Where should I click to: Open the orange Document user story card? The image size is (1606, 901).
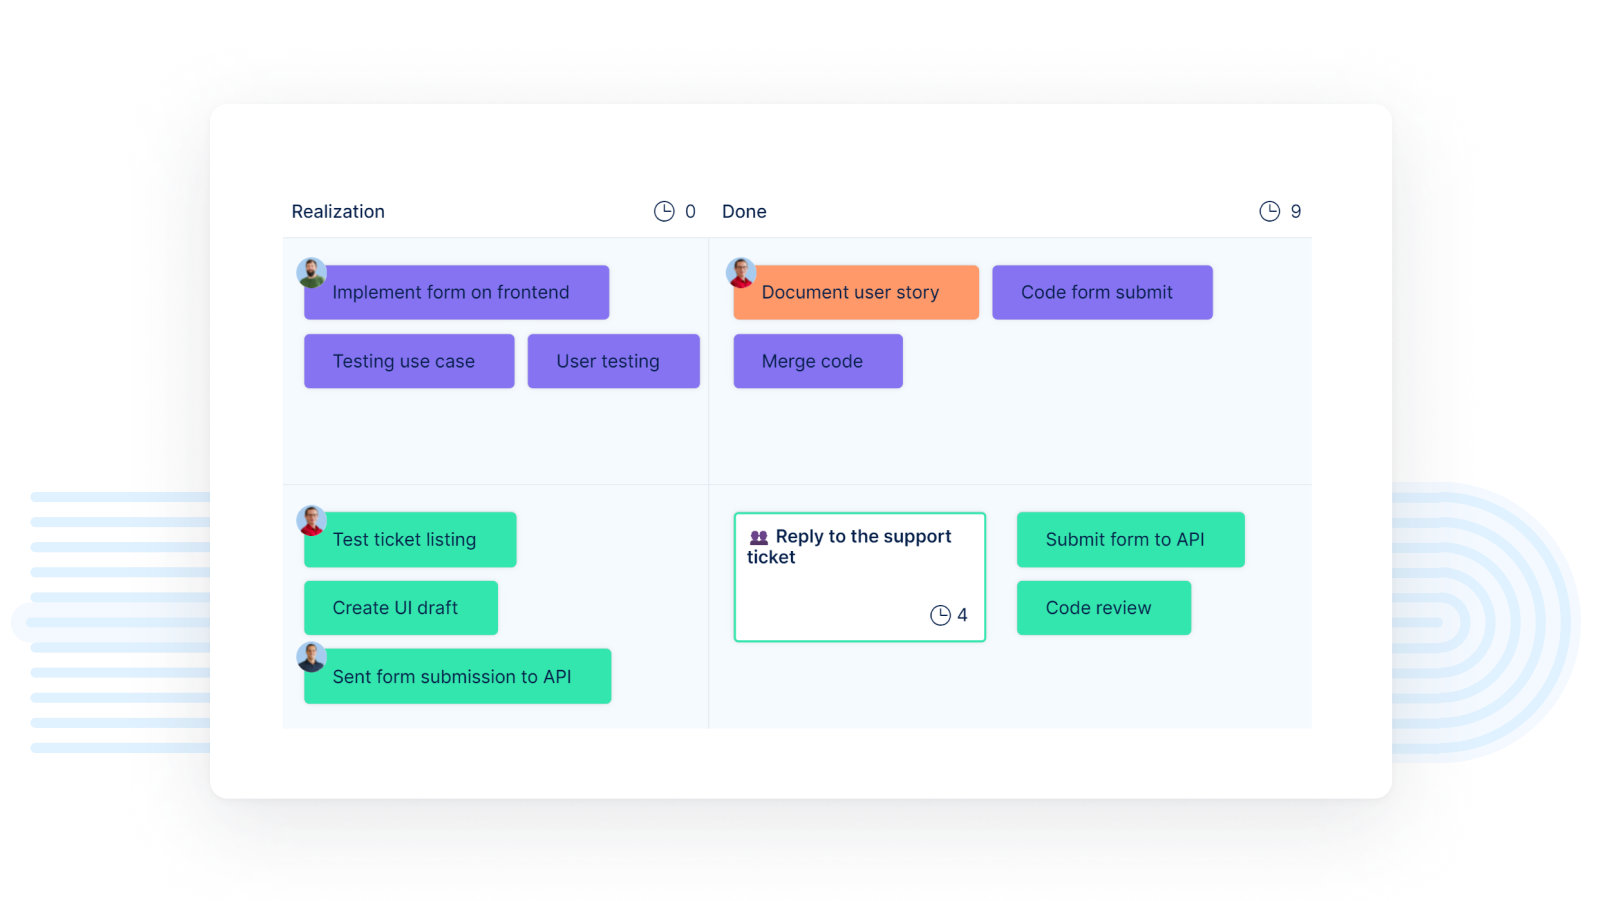point(855,293)
